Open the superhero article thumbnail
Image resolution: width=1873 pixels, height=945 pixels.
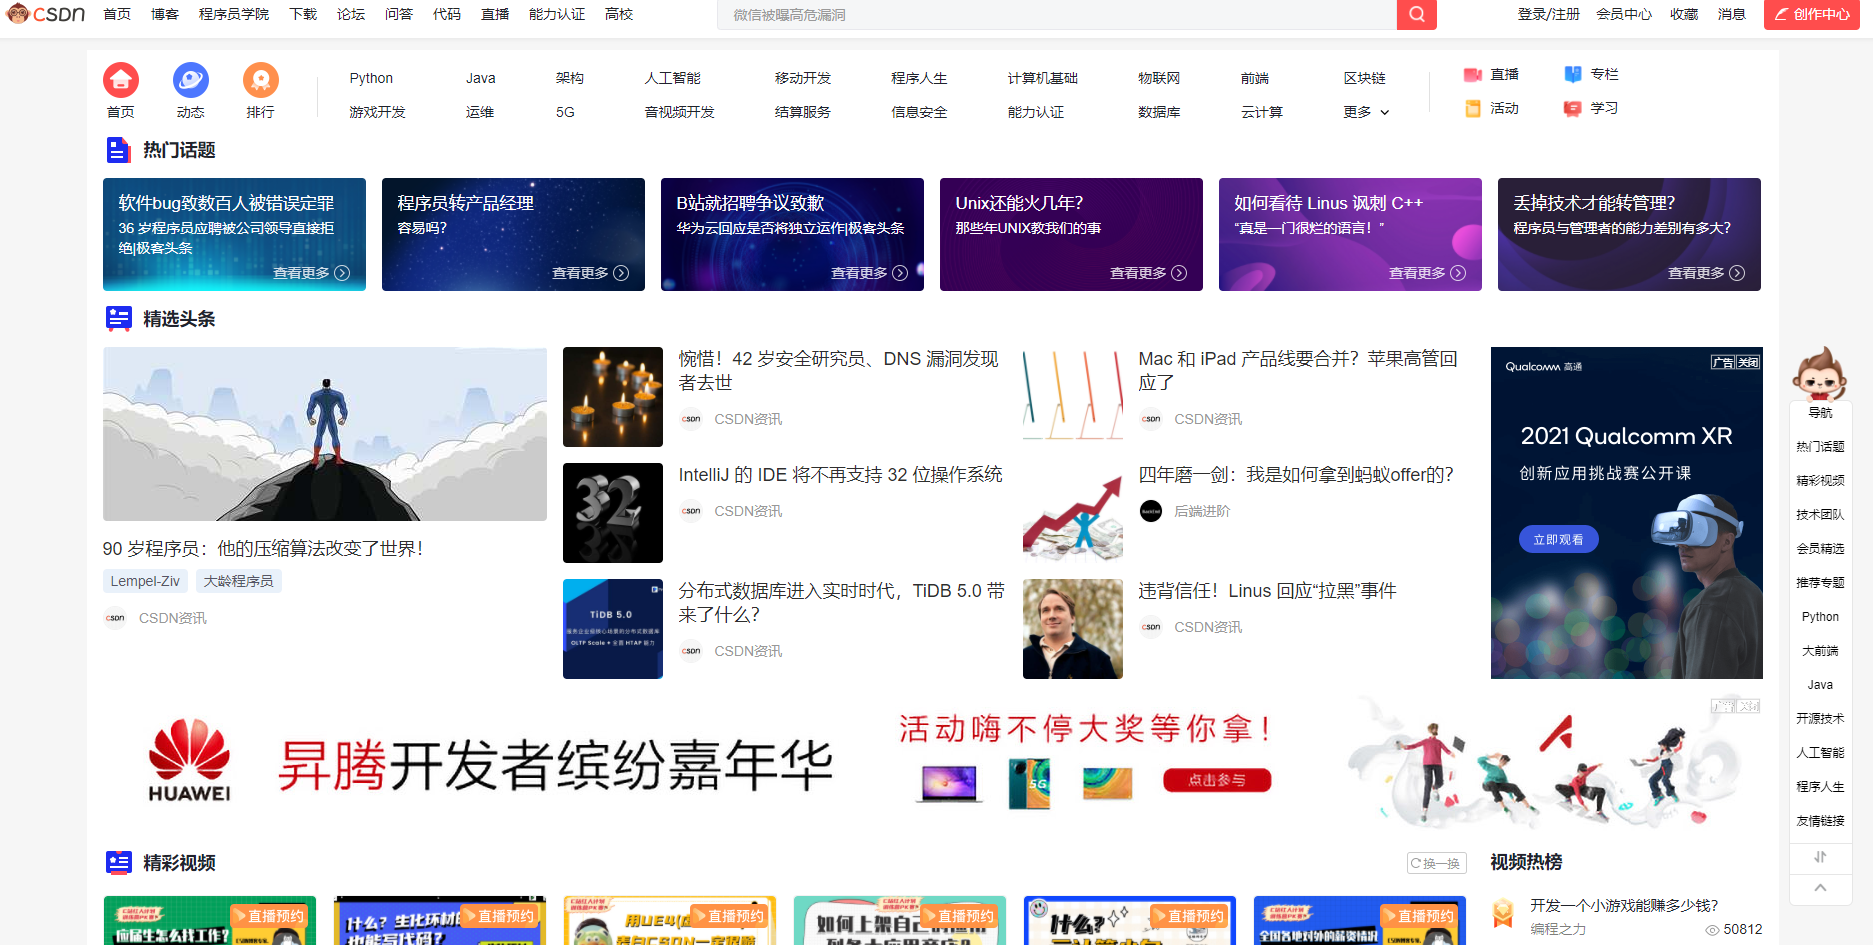tap(325, 434)
